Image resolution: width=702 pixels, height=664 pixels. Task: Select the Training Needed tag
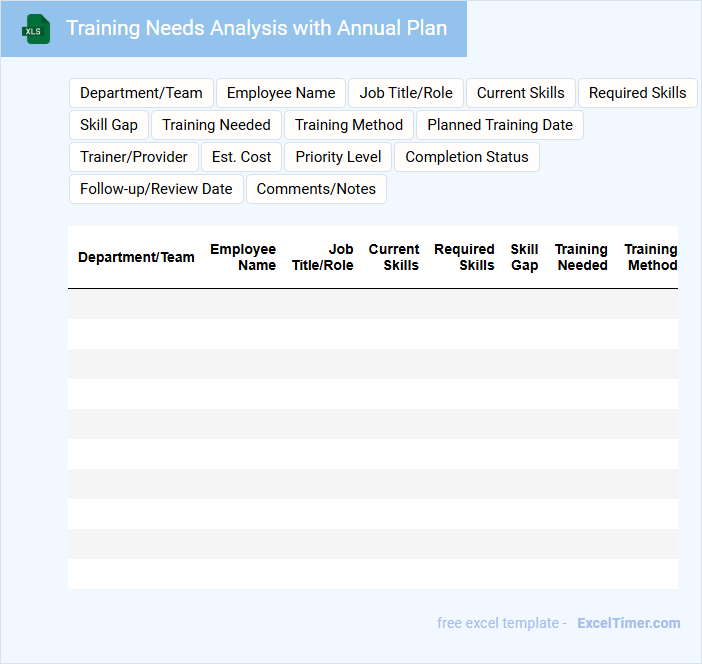pyautogui.click(x=216, y=125)
